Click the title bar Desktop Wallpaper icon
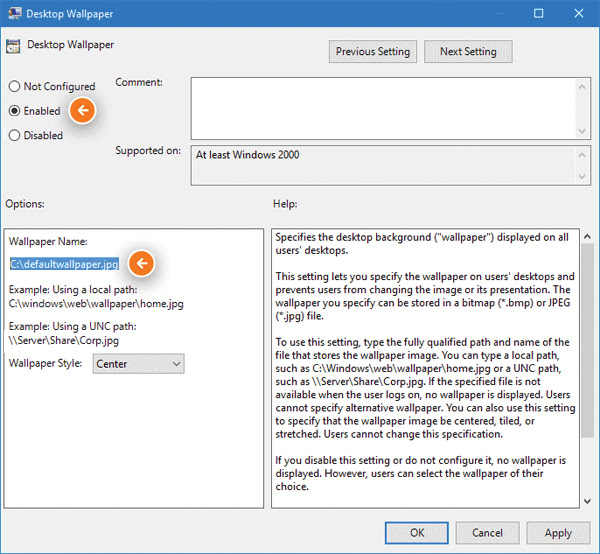 coord(15,13)
